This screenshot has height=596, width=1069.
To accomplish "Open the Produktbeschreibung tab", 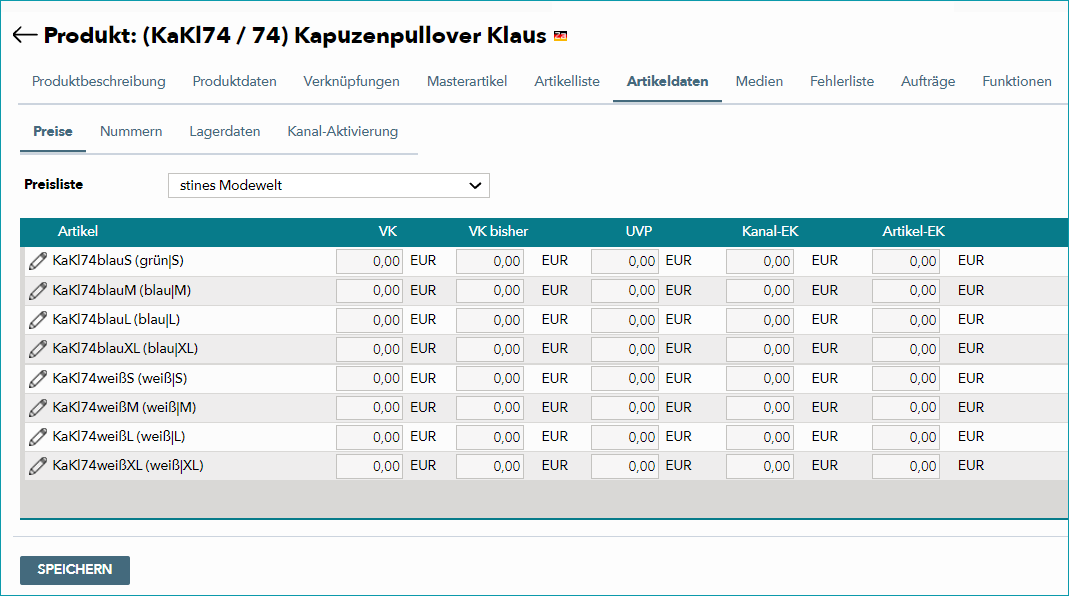I will [99, 81].
